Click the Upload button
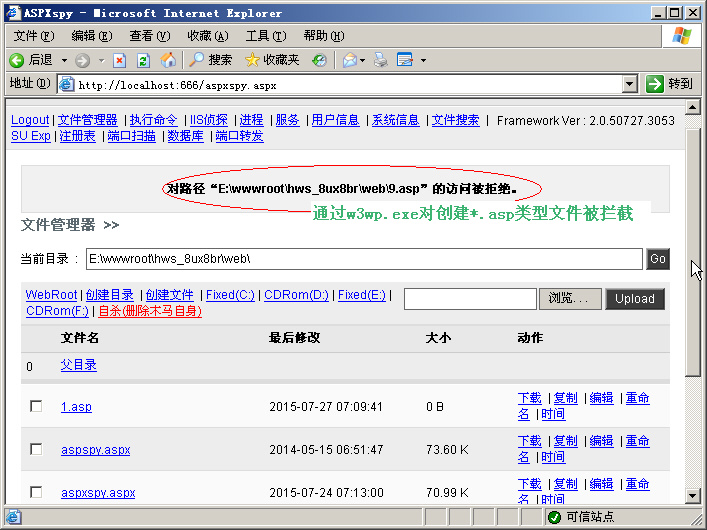The height and width of the screenshot is (530, 707). click(635, 299)
